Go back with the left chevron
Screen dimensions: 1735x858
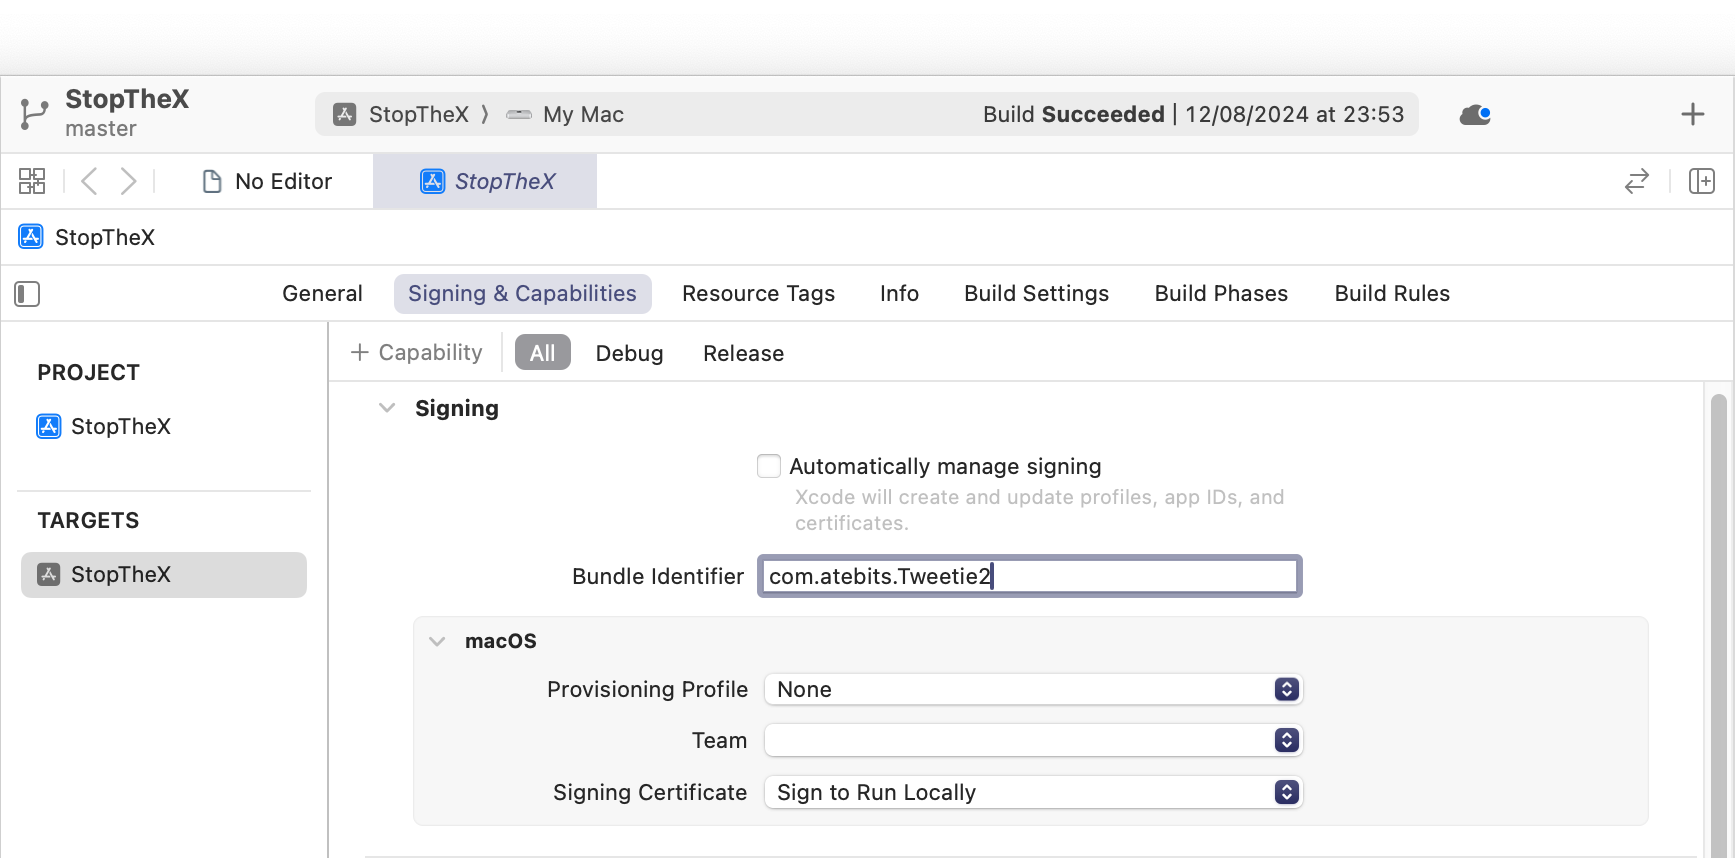pos(89,181)
